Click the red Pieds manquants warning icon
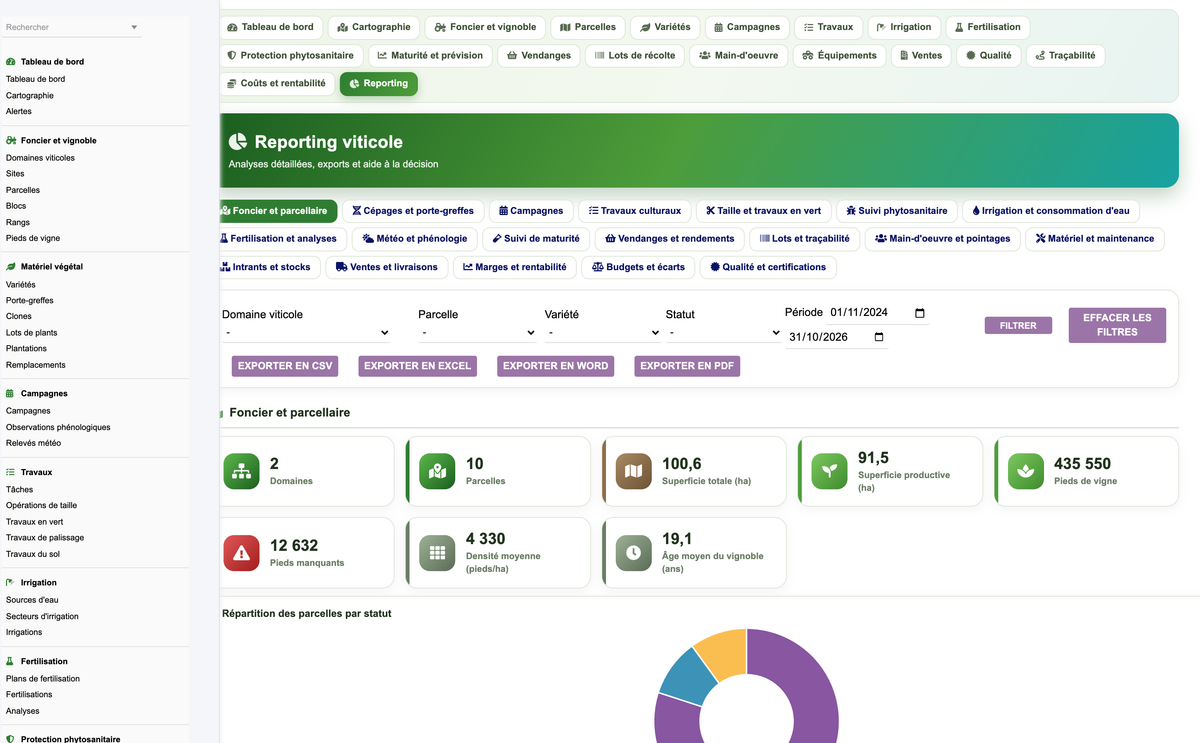This screenshot has height=743, width=1200. pyautogui.click(x=241, y=553)
